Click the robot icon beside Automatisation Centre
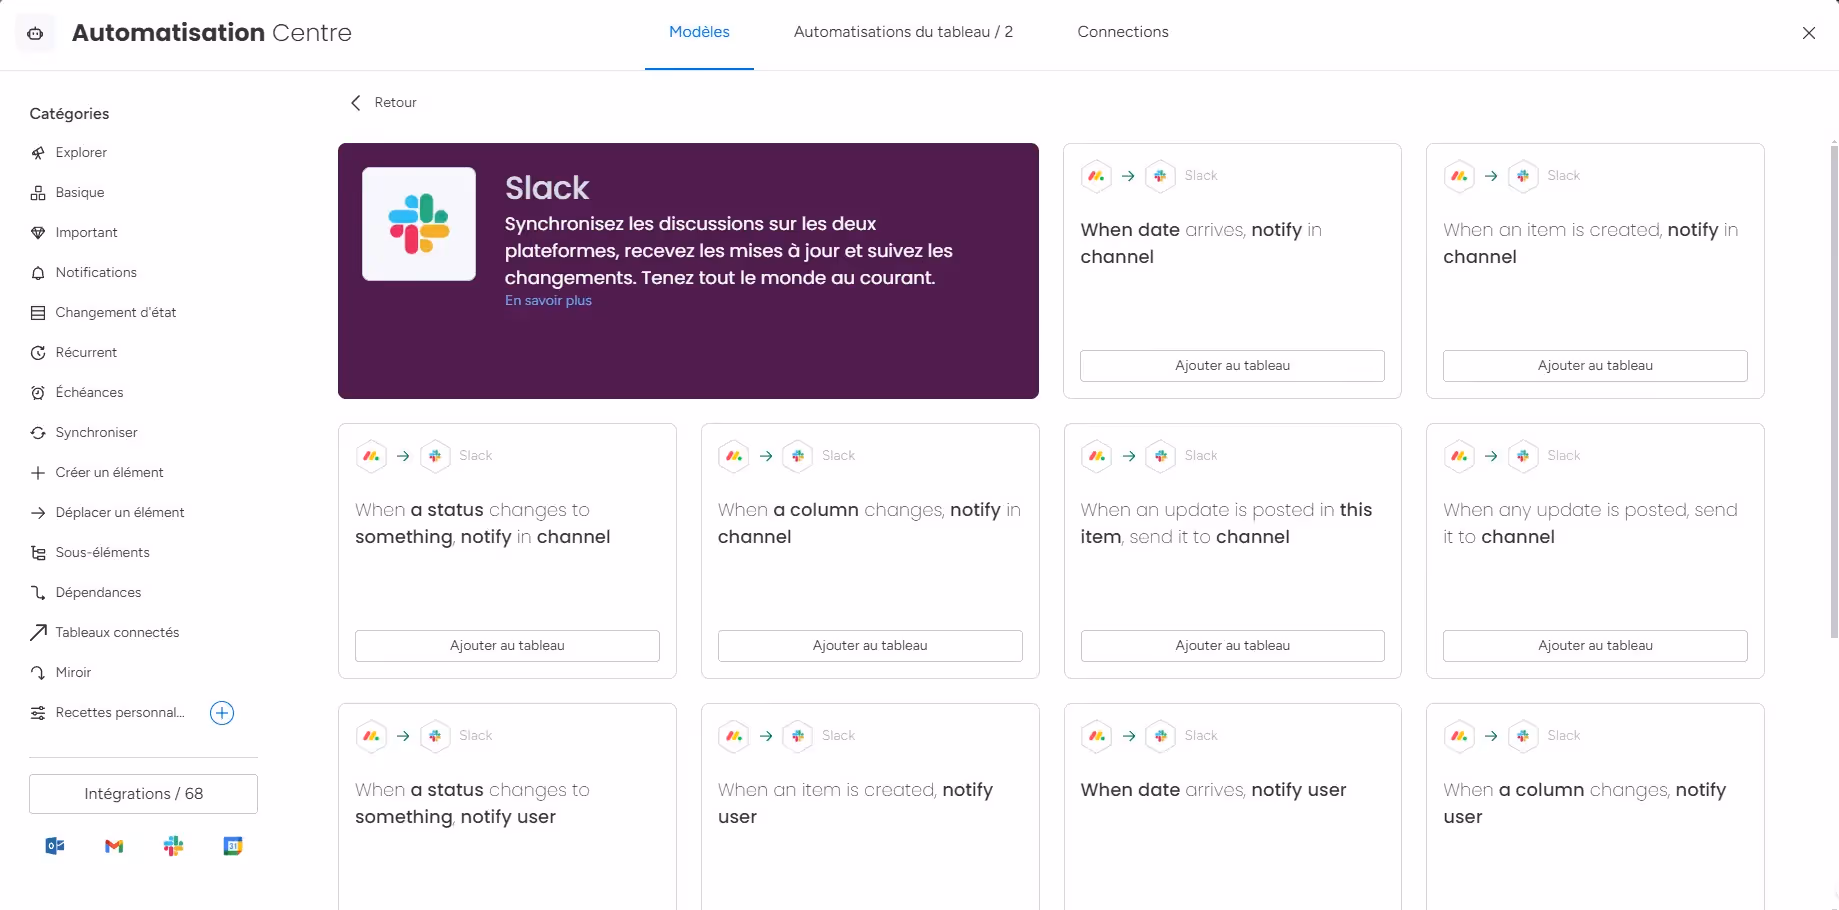 click(x=35, y=33)
